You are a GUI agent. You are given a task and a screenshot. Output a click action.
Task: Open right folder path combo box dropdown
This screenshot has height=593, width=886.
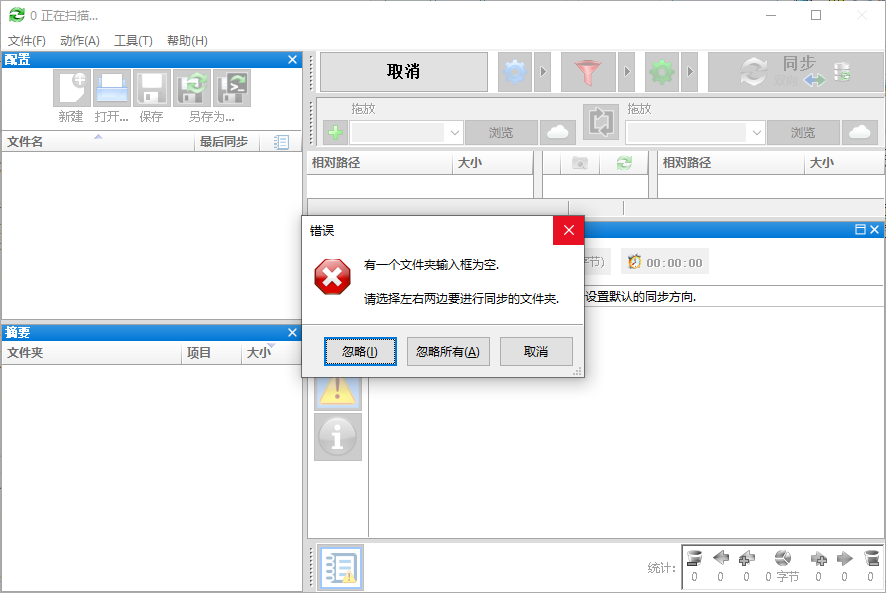click(757, 133)
